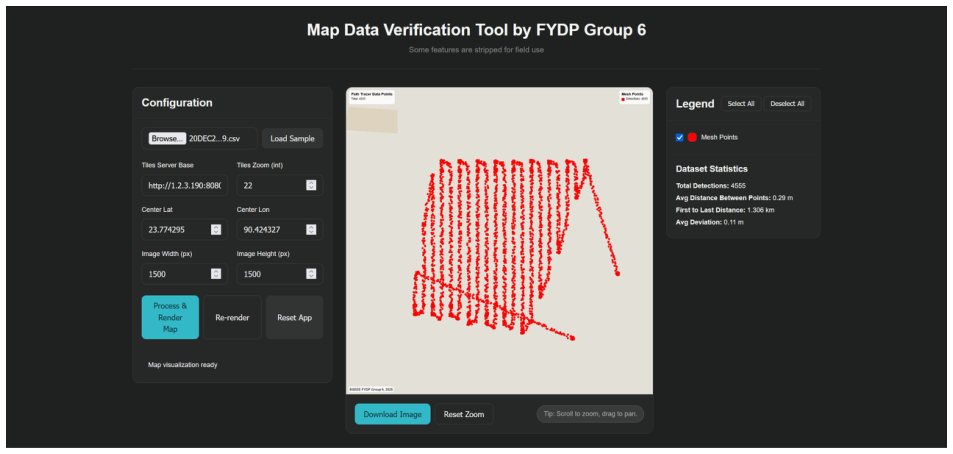Click the Browse... file chooser button
This screenshot has width=953, height=454.
(x=167, y=139)
